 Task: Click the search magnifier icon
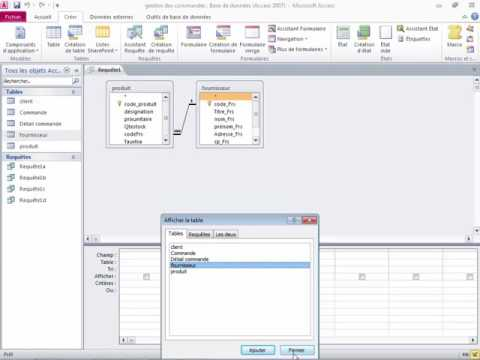[x=76, y=81]
